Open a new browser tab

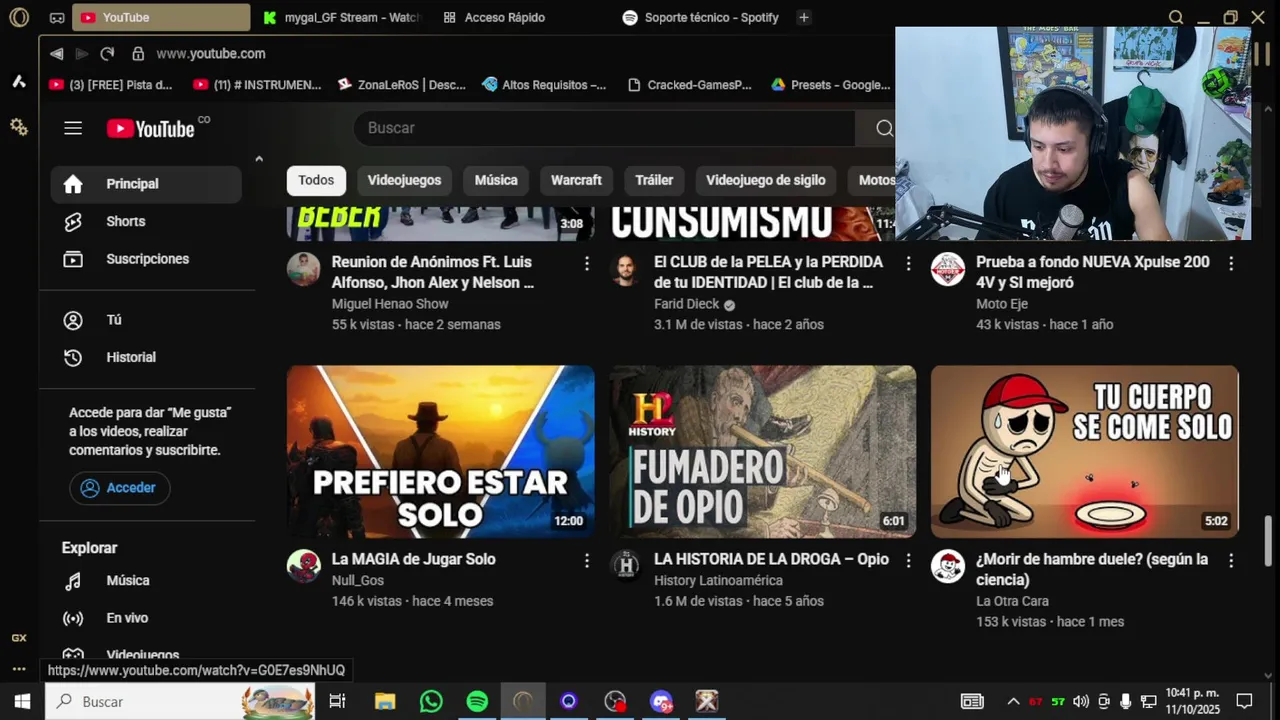pyautogui.click(x=803, y=17)
